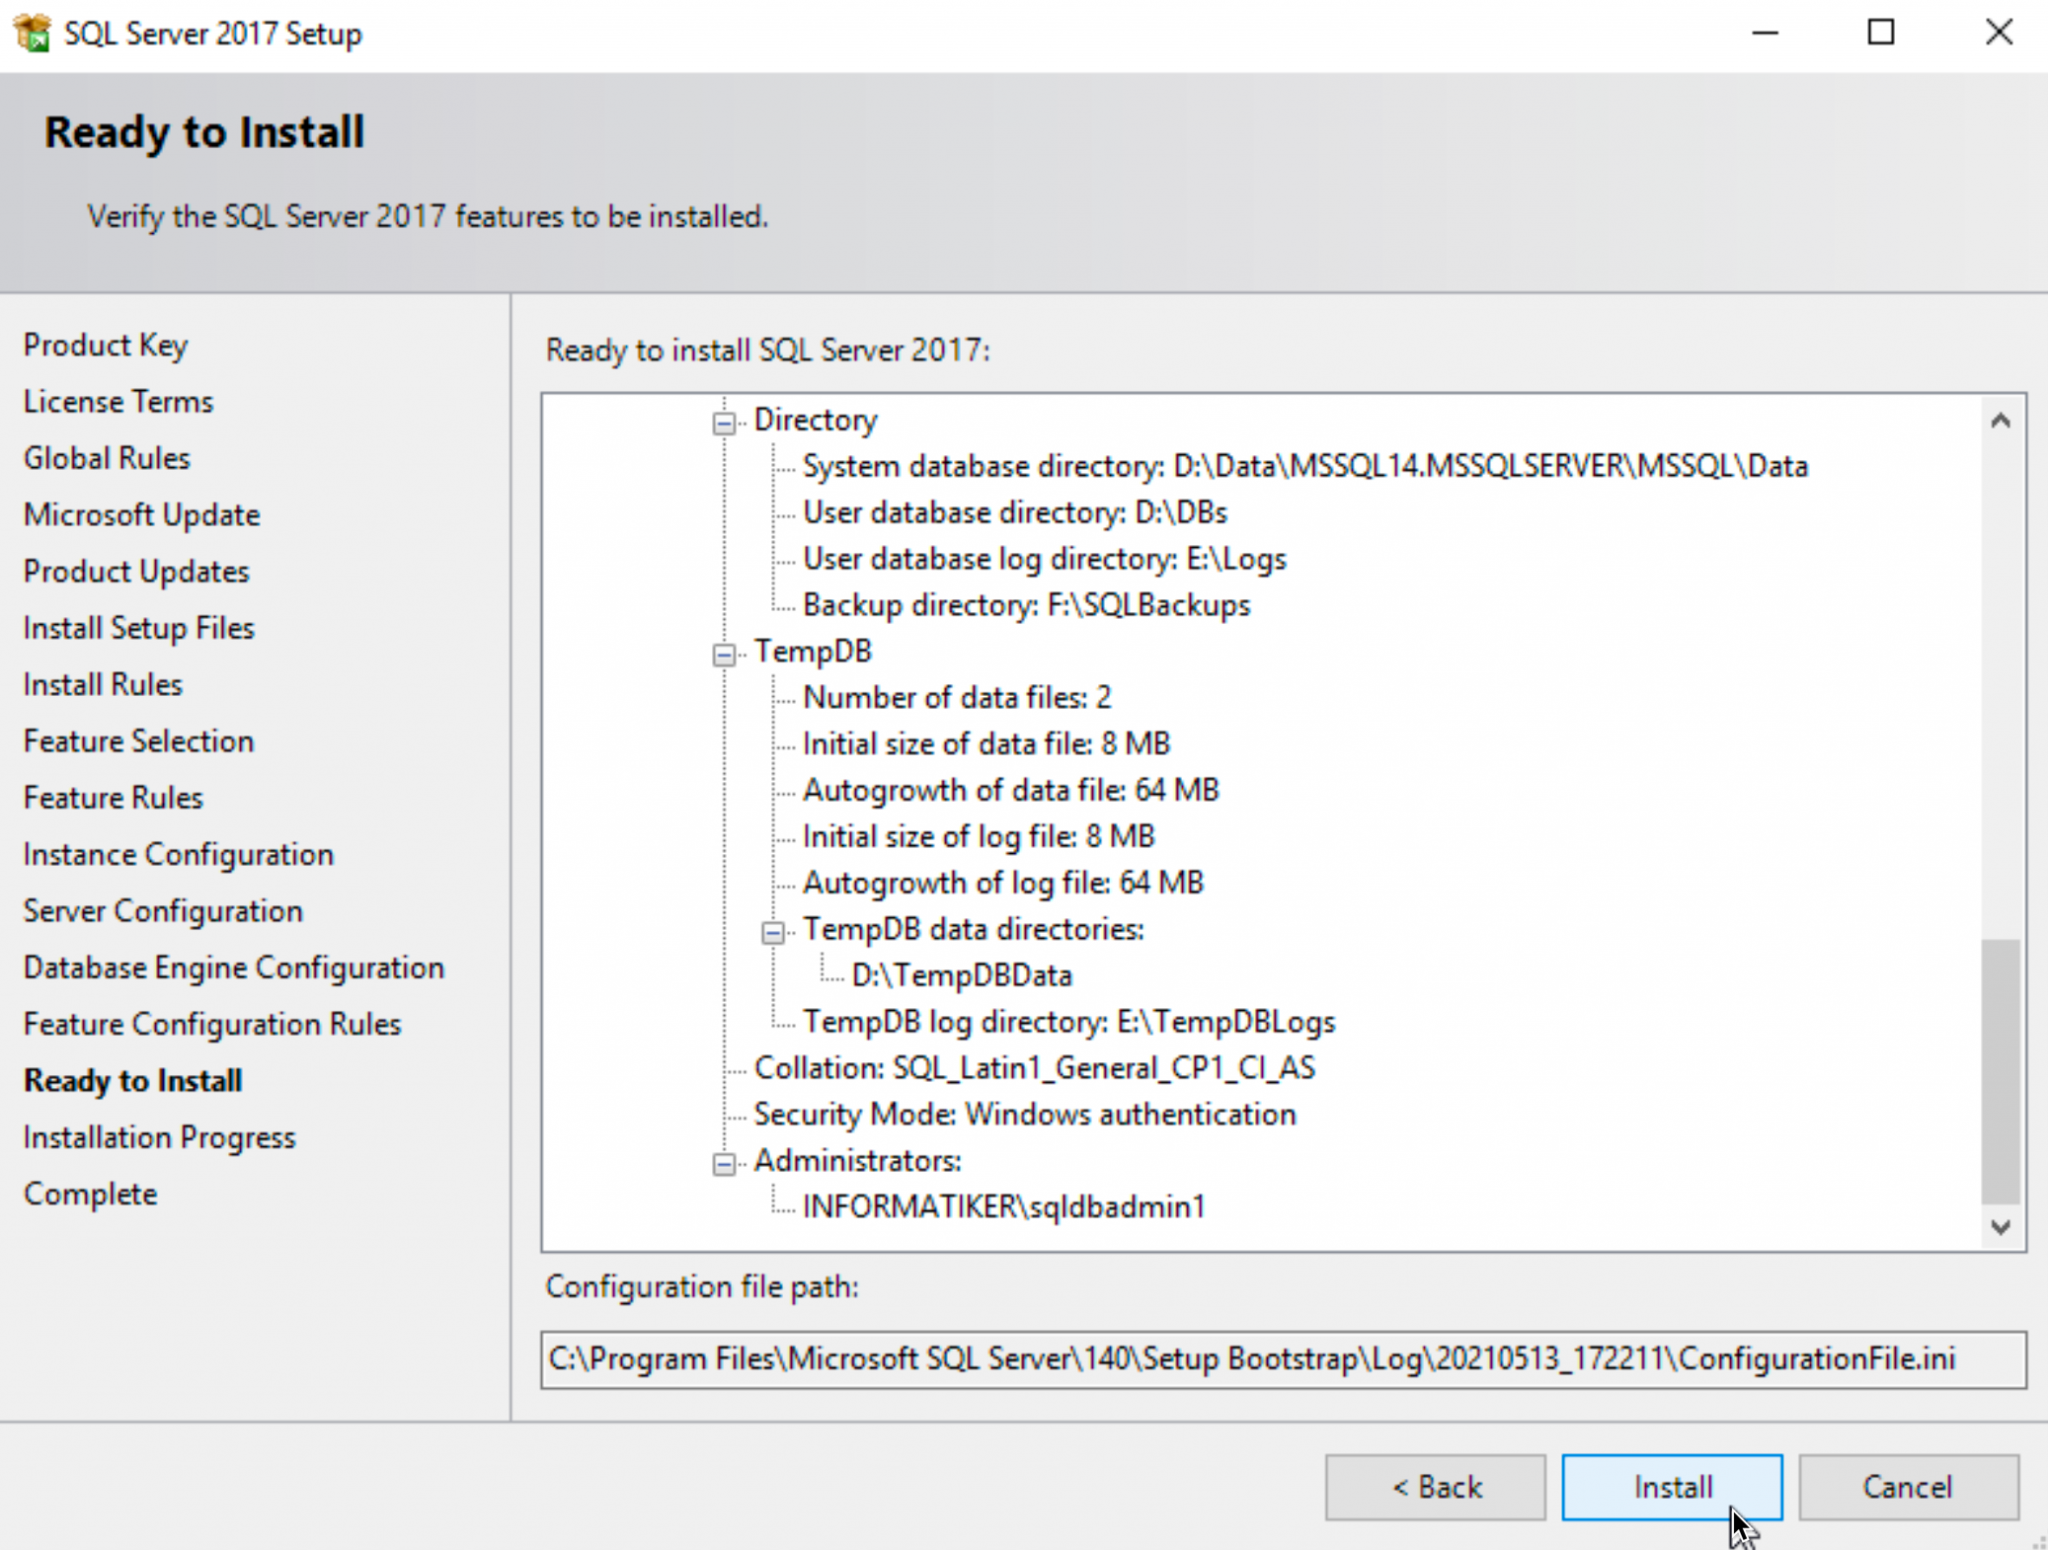Select the Product Key step

pyautogui.click(x=105, y=344)
